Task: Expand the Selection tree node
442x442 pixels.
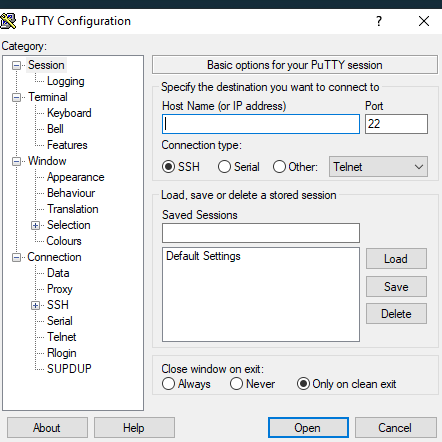Action: [x=35, y=226]
